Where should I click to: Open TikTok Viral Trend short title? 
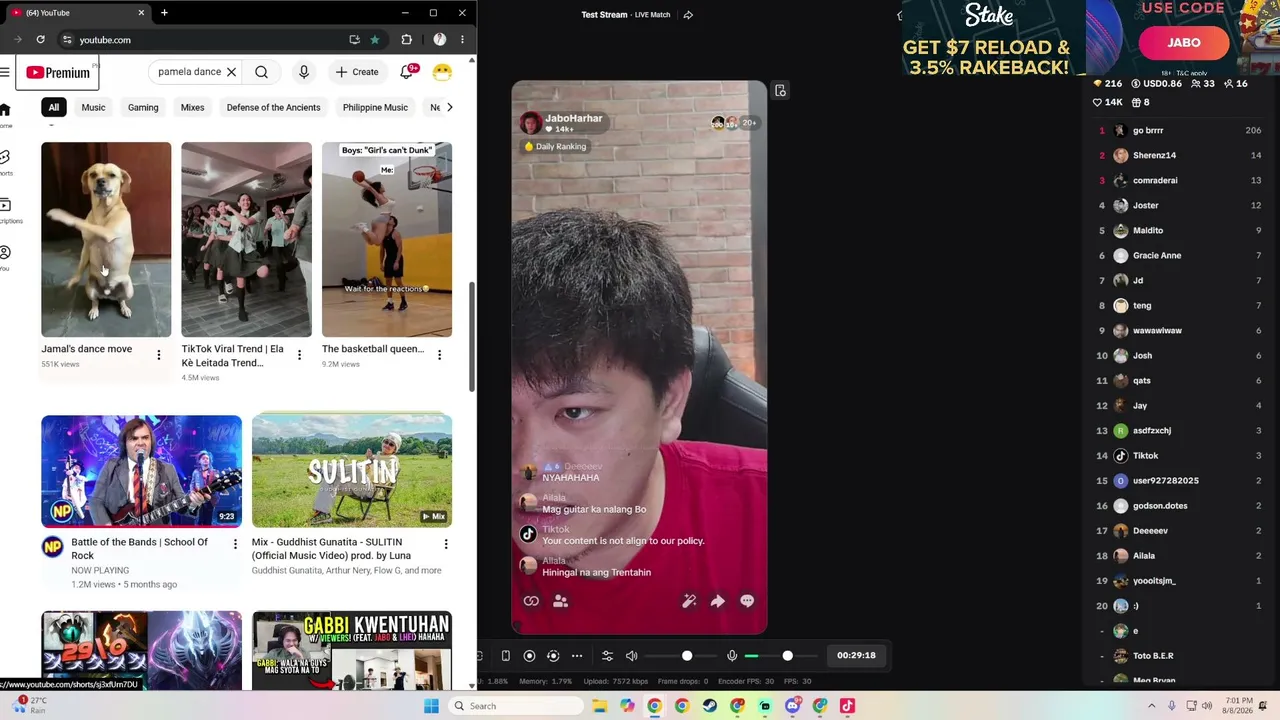coord(232,356)
